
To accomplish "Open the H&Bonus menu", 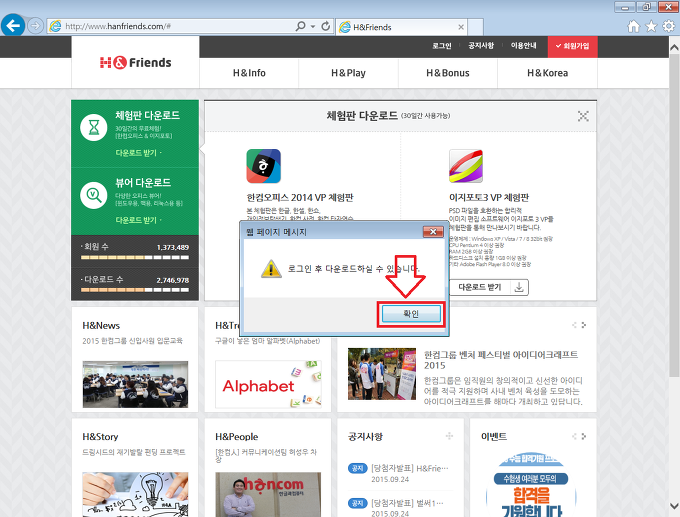I will click(x=448, y=73).
